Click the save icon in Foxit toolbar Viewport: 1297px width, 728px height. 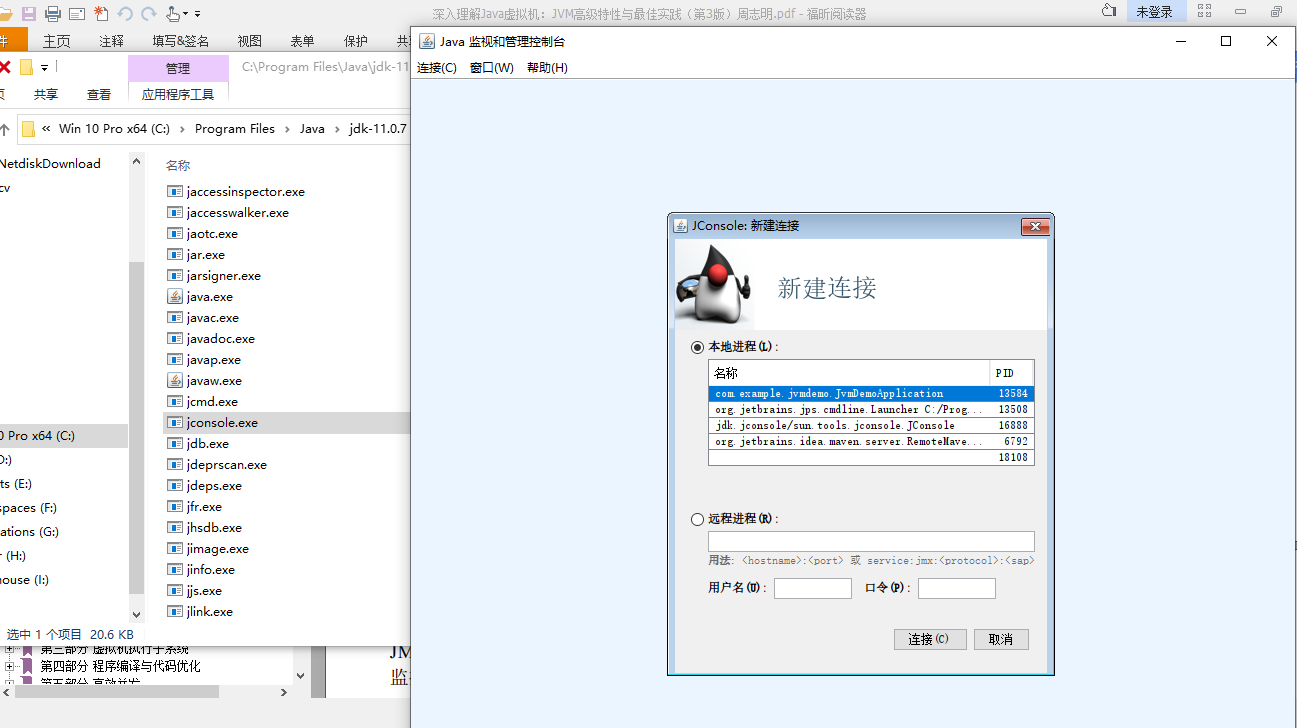[29, 14]
